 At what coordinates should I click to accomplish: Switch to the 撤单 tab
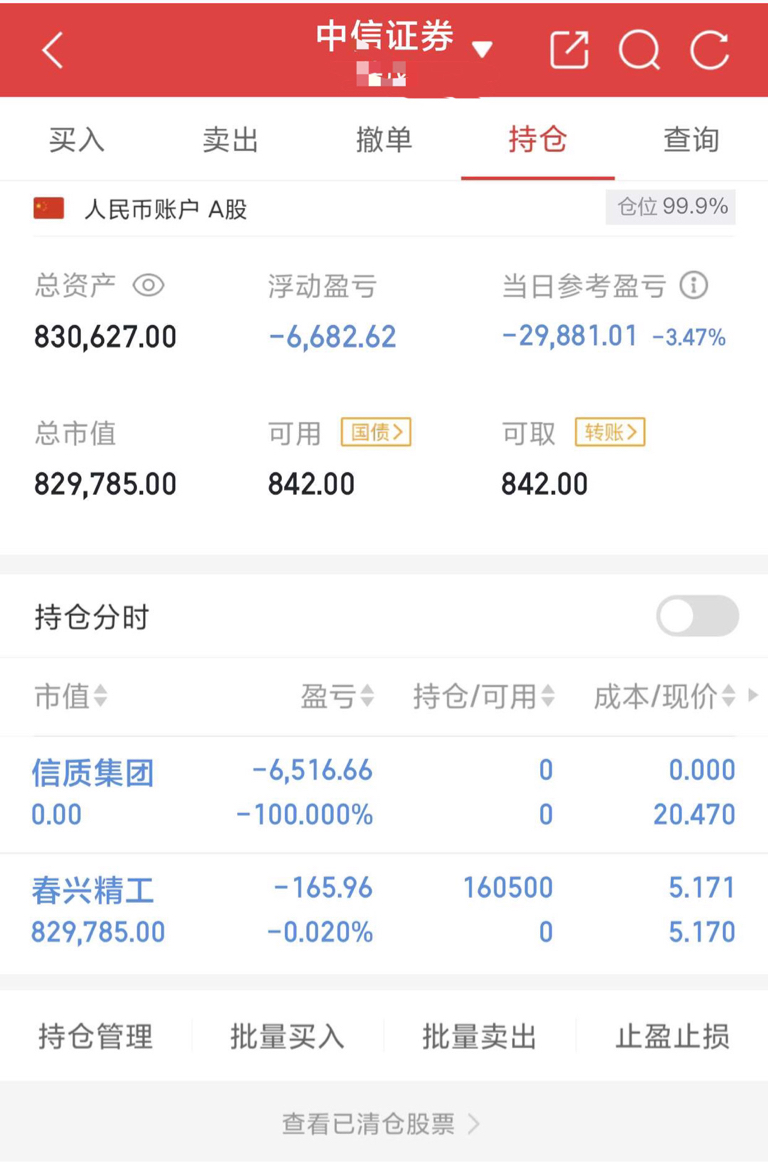(x=383, y=139)
